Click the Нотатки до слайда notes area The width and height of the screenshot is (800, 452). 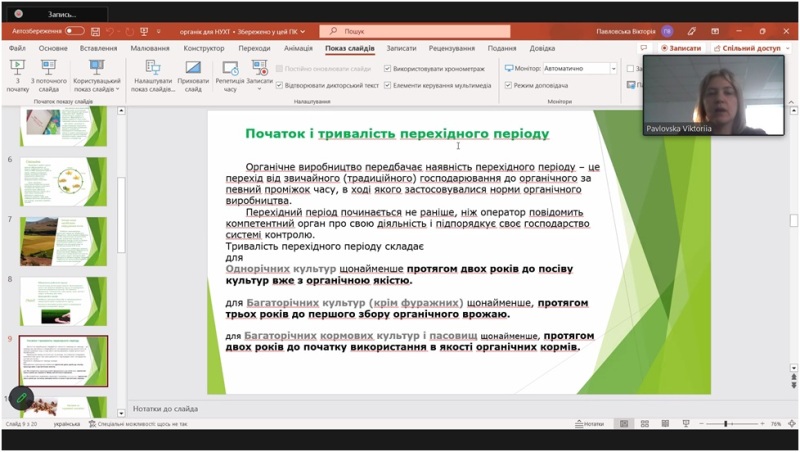(165, 409)
